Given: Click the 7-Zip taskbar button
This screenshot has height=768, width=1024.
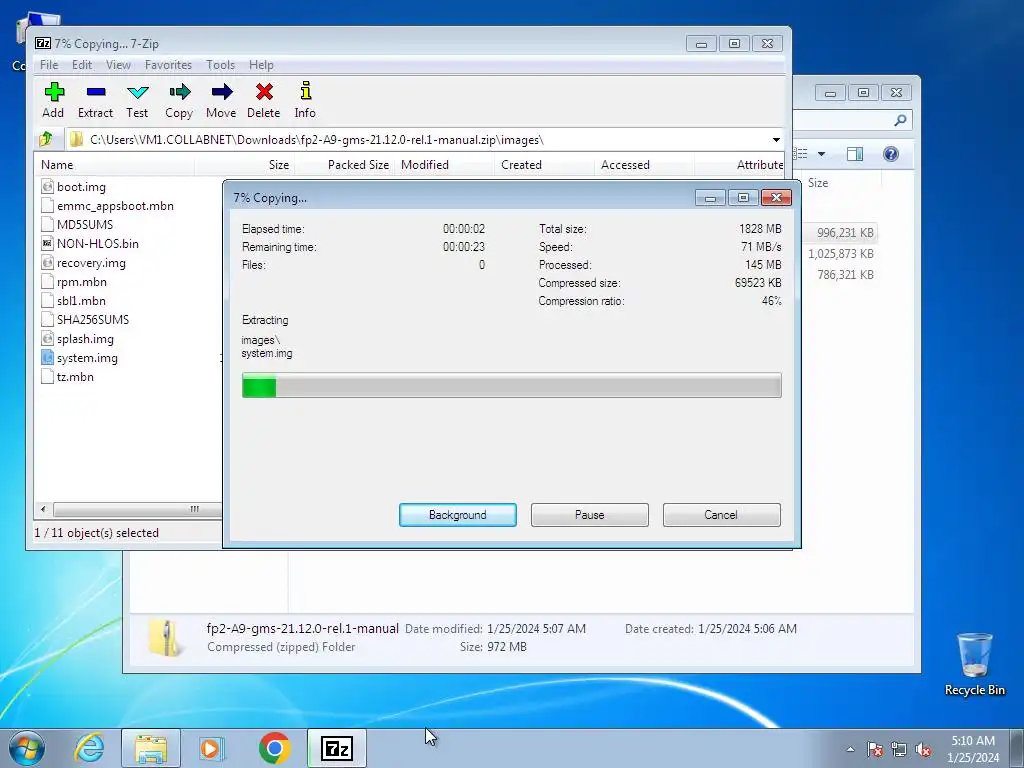Looking at the screenshot, I should point(336,748).
